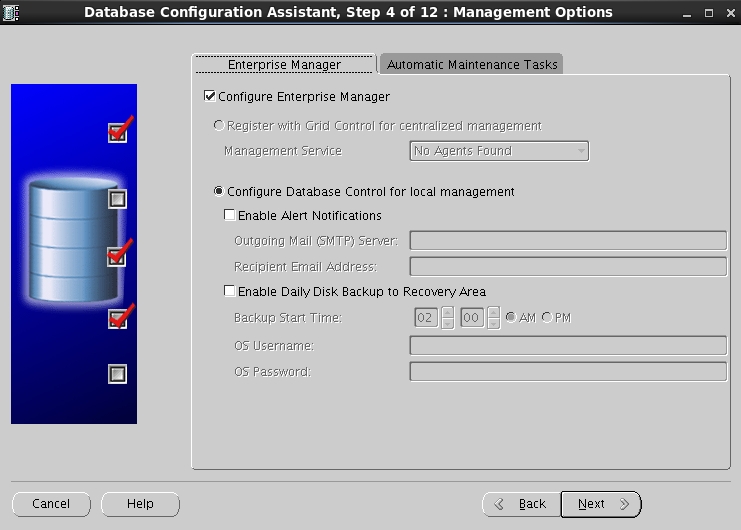
Task: Click the backup hour field showing 02
Action: pyautogui.click(x=426, y=317)
